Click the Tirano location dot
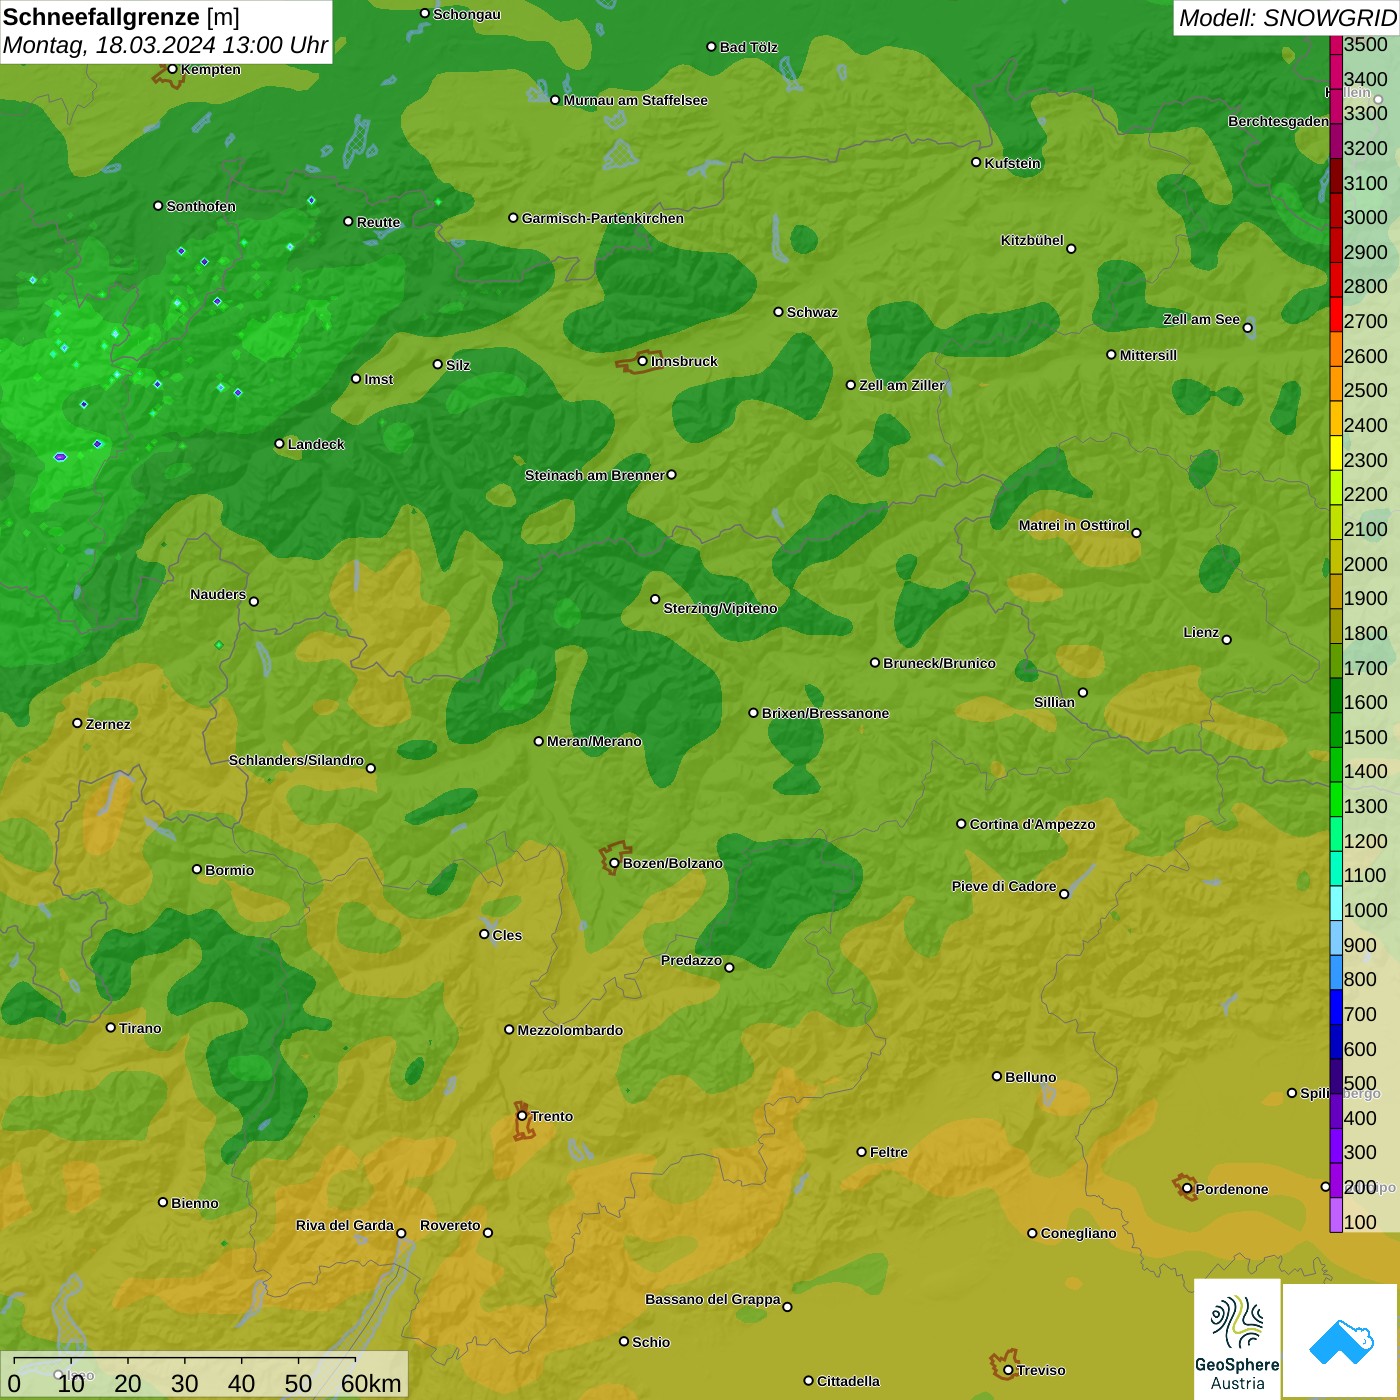Screen dimensions: 1400x1400 111,1027
